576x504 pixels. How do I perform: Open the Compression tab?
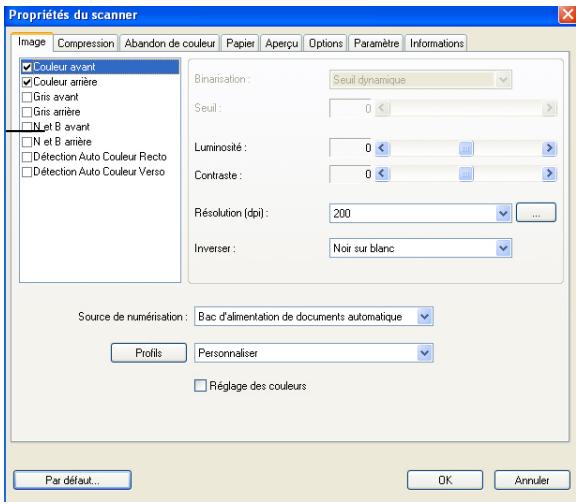(x=86, y=43)
